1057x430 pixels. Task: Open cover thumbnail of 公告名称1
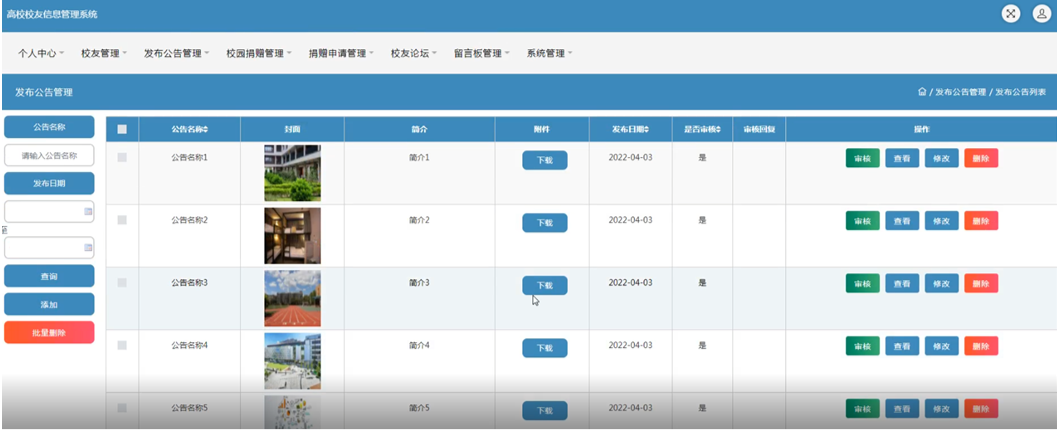pyautogui.click(x=293, y=173)
